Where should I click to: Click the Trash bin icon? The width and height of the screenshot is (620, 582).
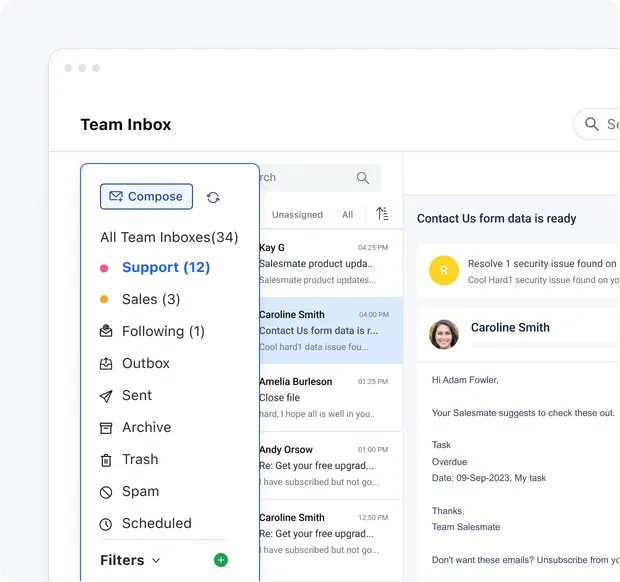106,460
